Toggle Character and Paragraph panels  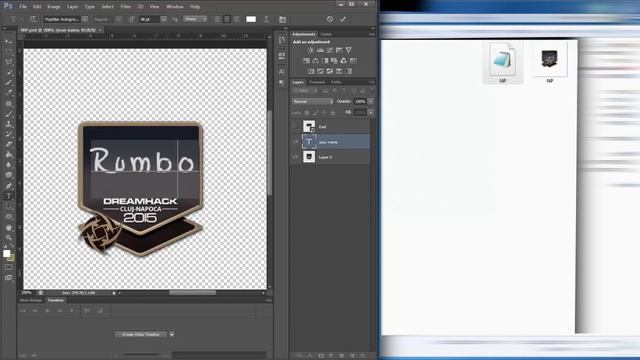click(x=282, y=19)
